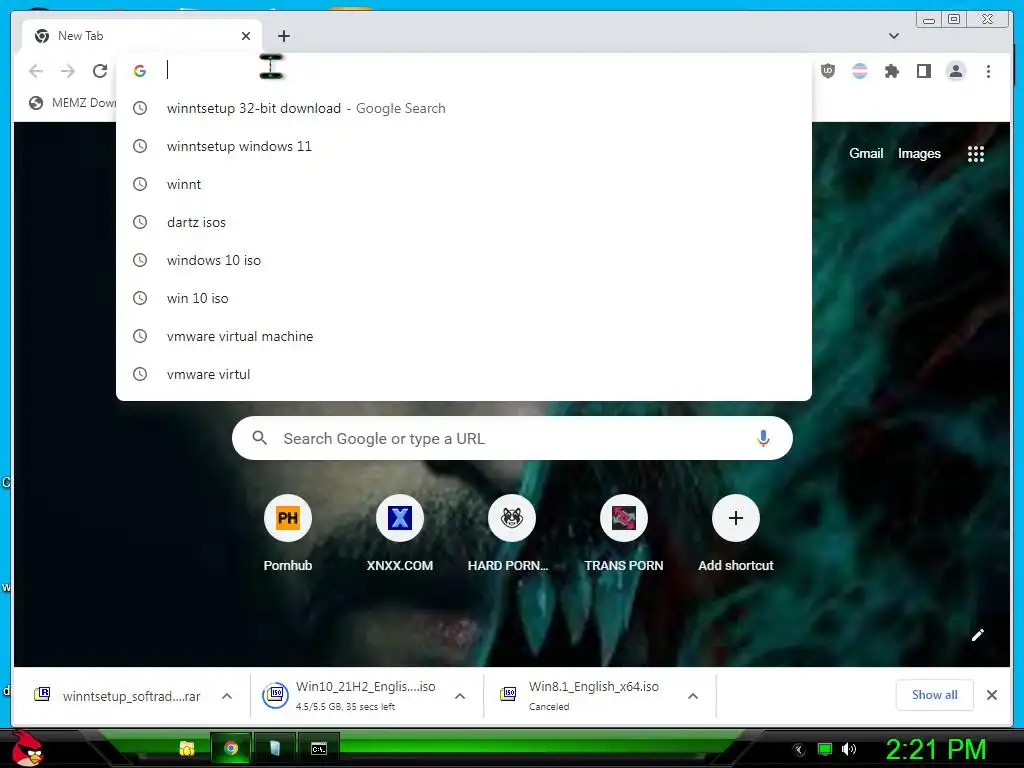The image size is (1024, 768).
Task: Show hidden tray icons arrow
Action: point(799,750)
